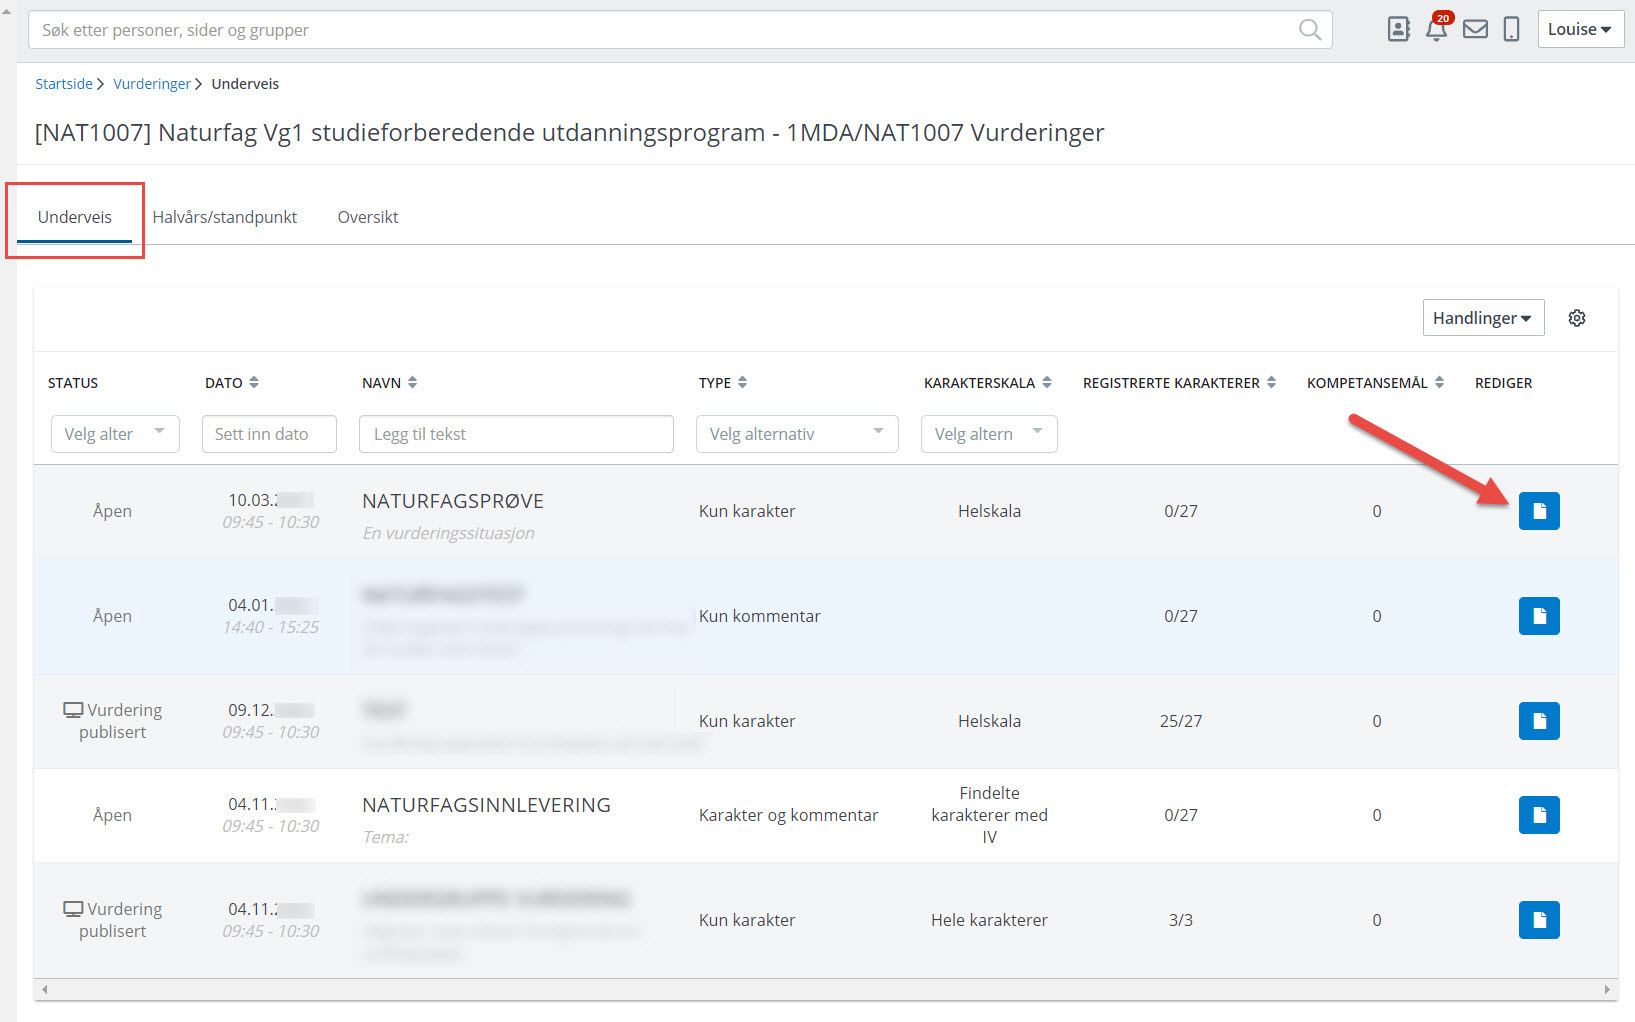The height and width of the screenshot is (1022, 1635).
Task: Click the Legg til tekst name filter
Action: 516,434
